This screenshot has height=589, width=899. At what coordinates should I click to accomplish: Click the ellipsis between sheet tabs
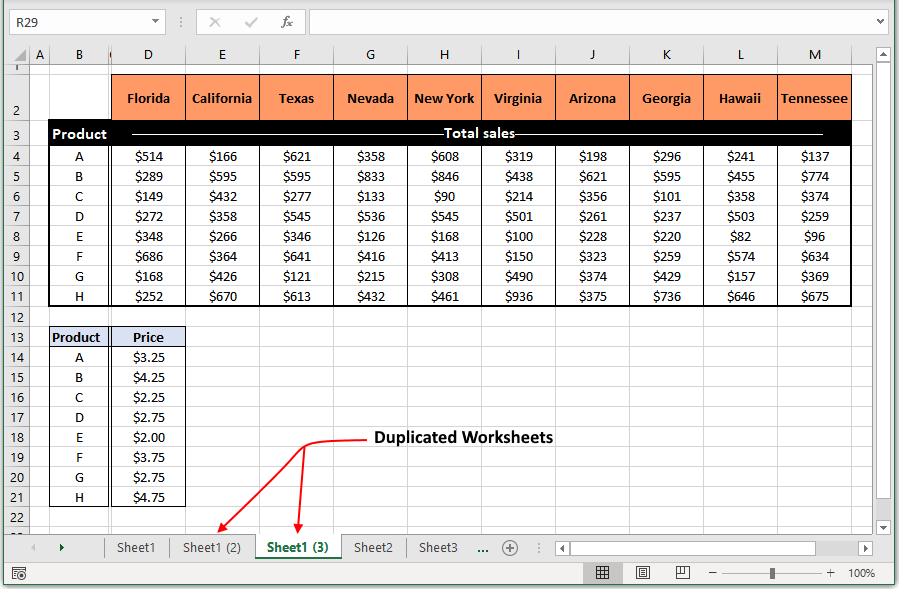coord(482,547)
